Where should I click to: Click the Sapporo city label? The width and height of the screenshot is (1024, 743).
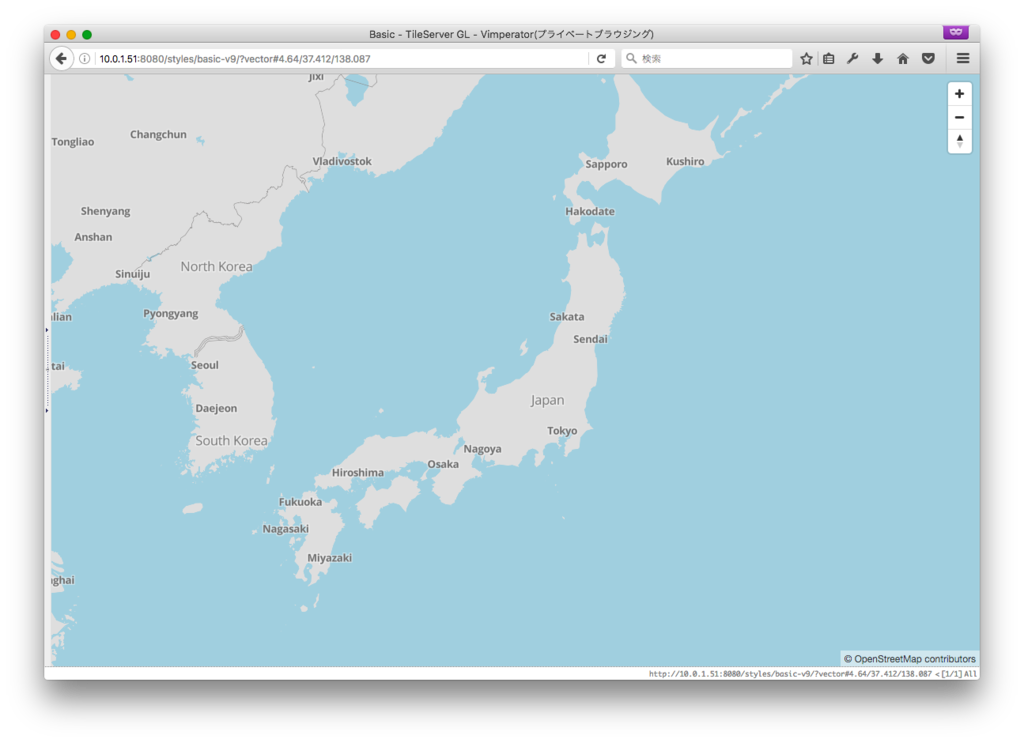[x=606, y=165]
